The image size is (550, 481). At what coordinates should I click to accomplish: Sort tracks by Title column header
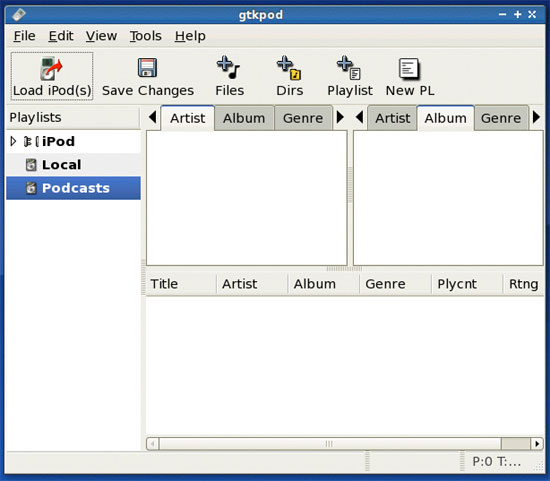click(x=181, y=284)
